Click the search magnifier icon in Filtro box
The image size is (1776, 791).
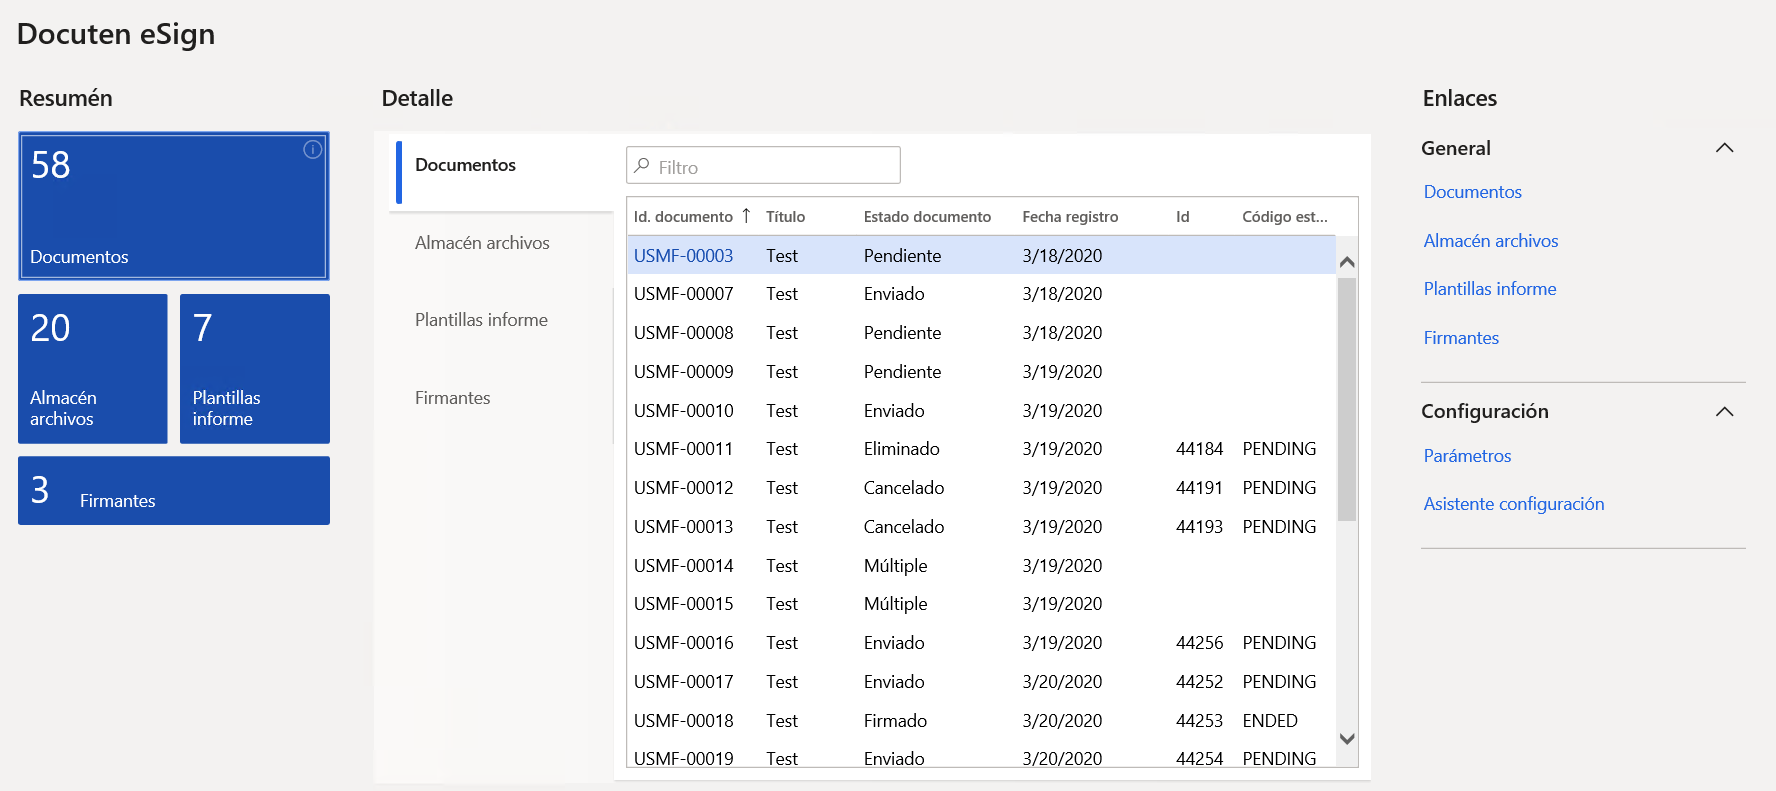coord(642,166)
